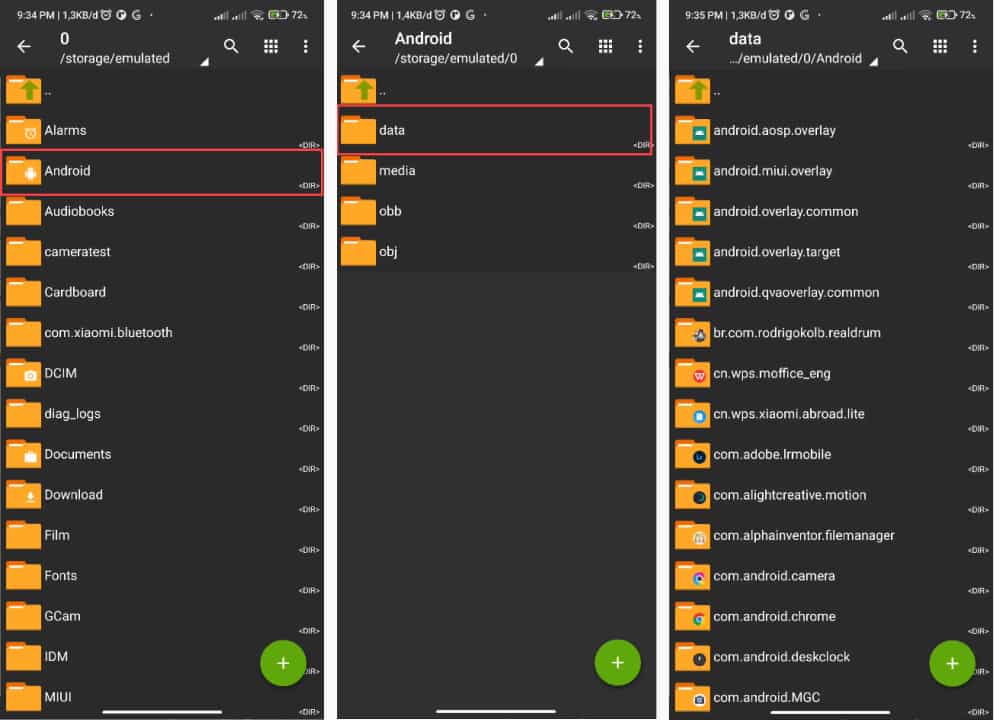Open the com.android.chrome folder
The image size is (994, 720).
coord(773,616)
